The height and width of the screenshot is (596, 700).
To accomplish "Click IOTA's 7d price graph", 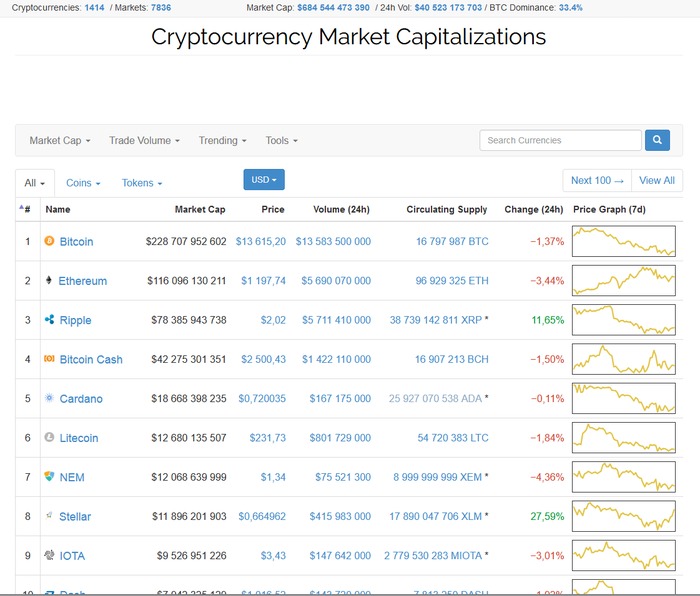I will point(624,555).
